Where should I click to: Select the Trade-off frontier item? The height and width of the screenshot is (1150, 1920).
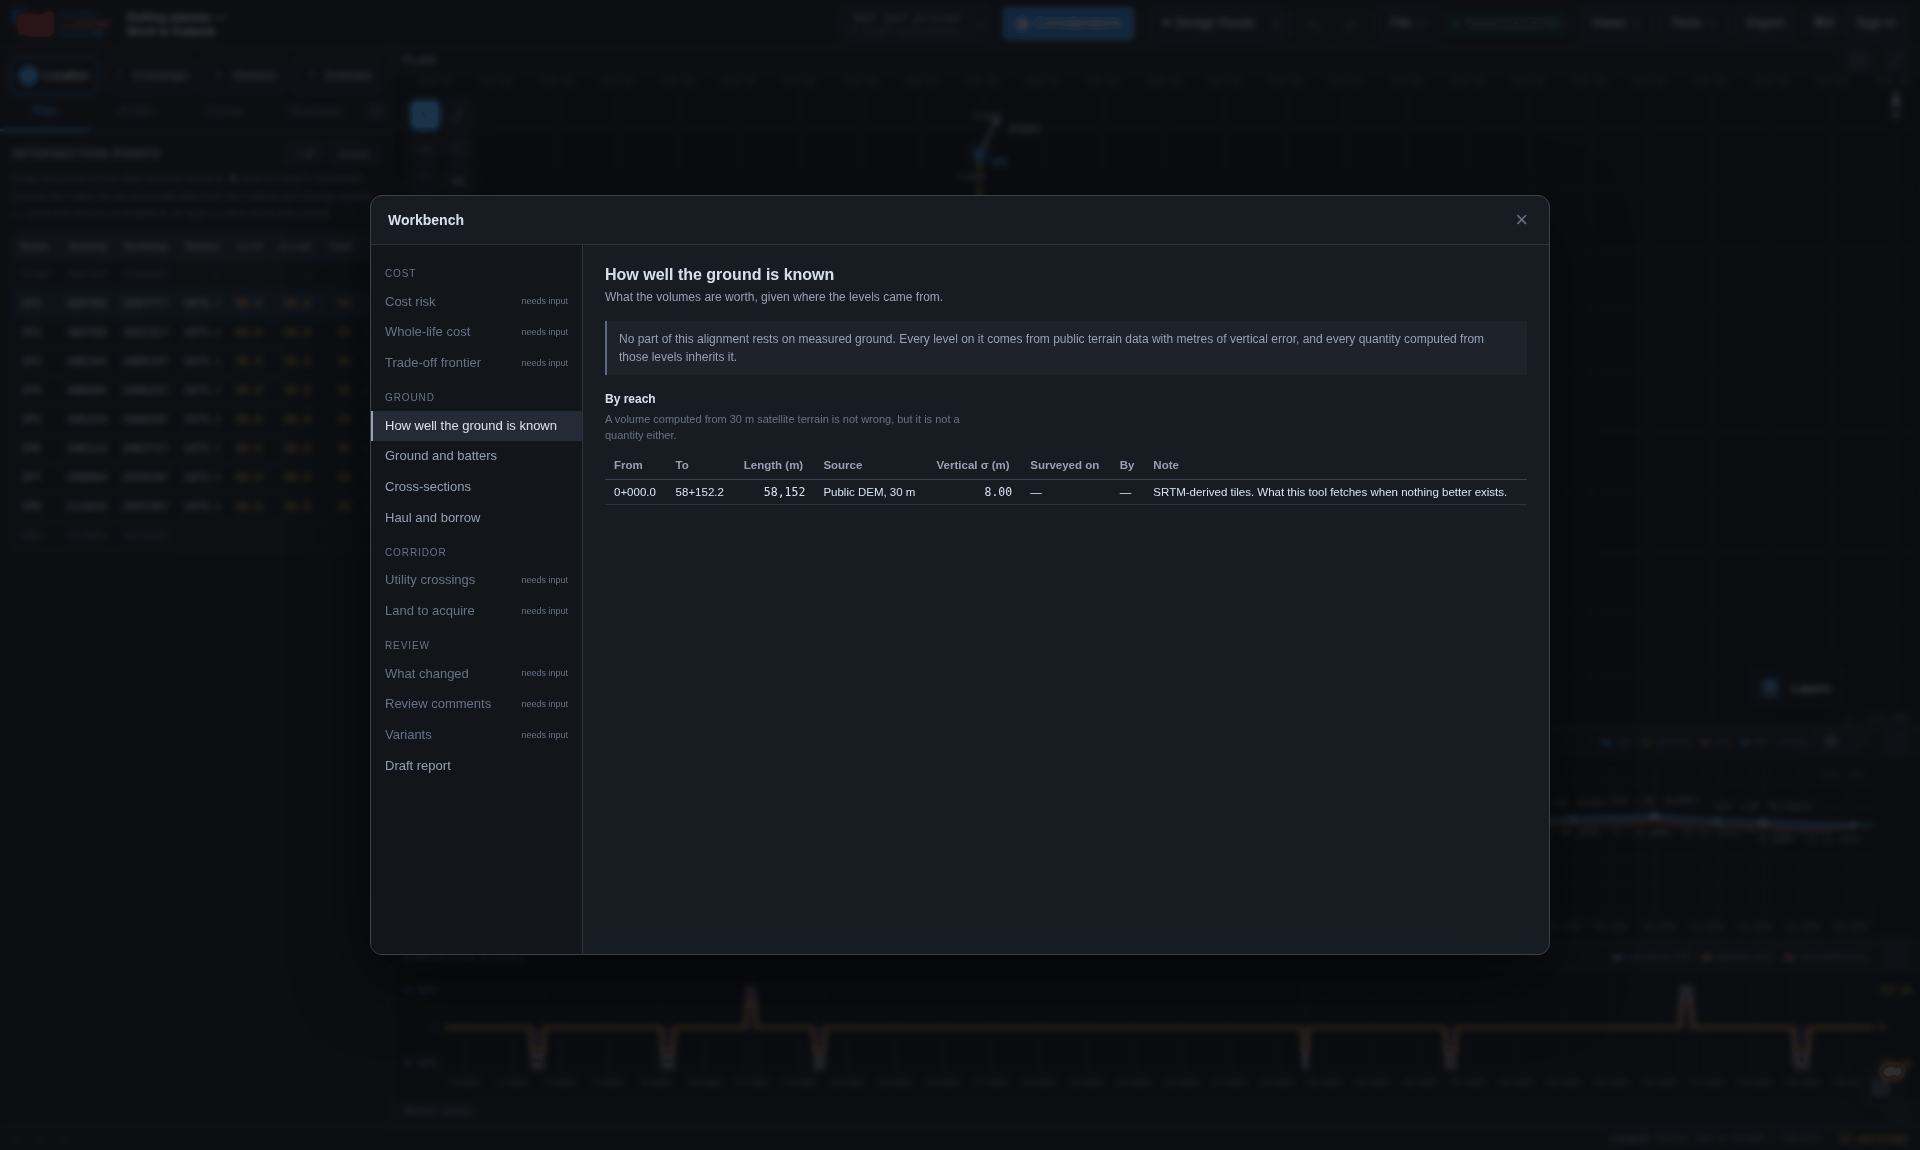476,363
